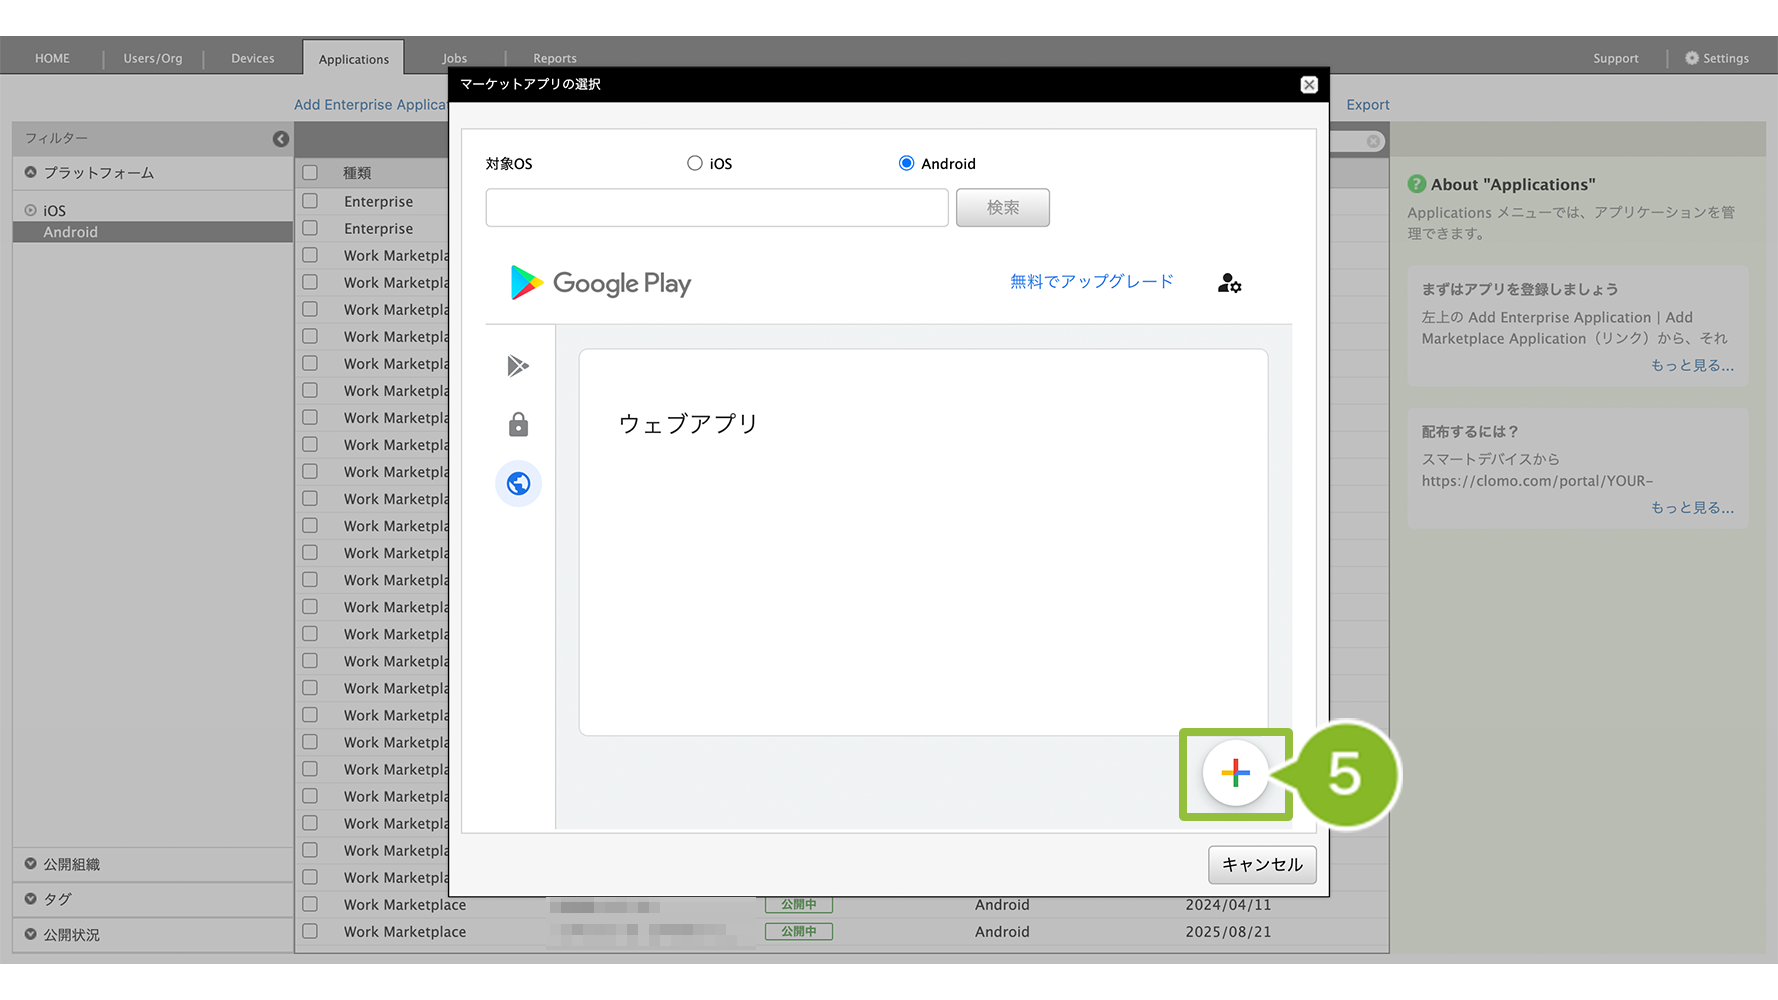Open the Users/Org tab

pos(153,58)
